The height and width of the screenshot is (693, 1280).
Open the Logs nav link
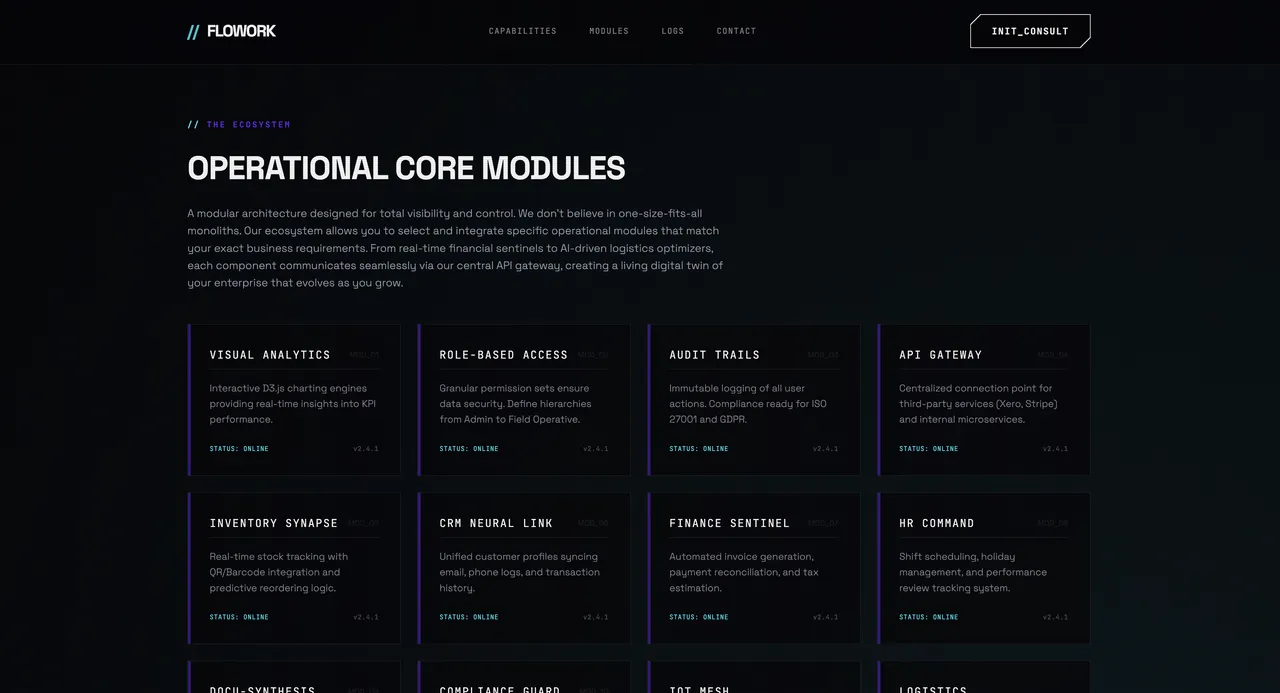(673, 31)
